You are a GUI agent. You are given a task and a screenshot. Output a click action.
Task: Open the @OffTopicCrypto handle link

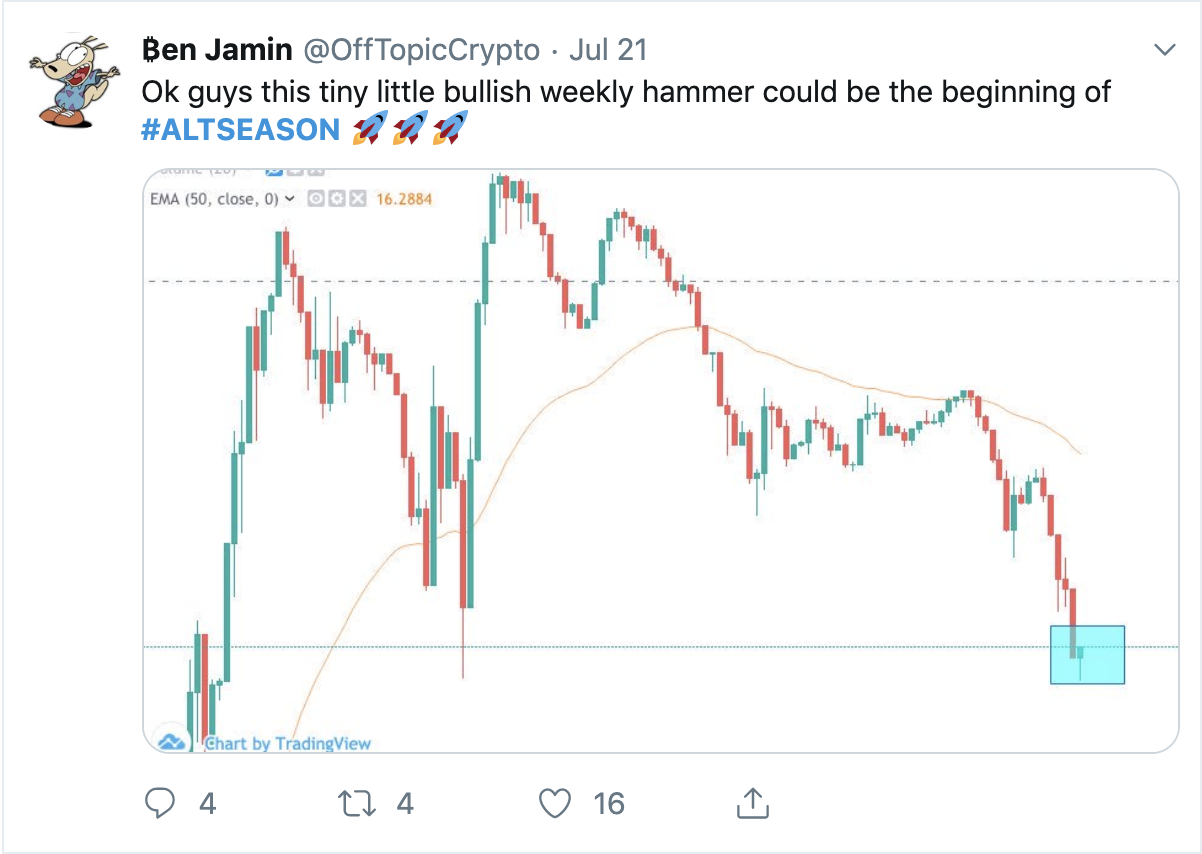[421, 50]
